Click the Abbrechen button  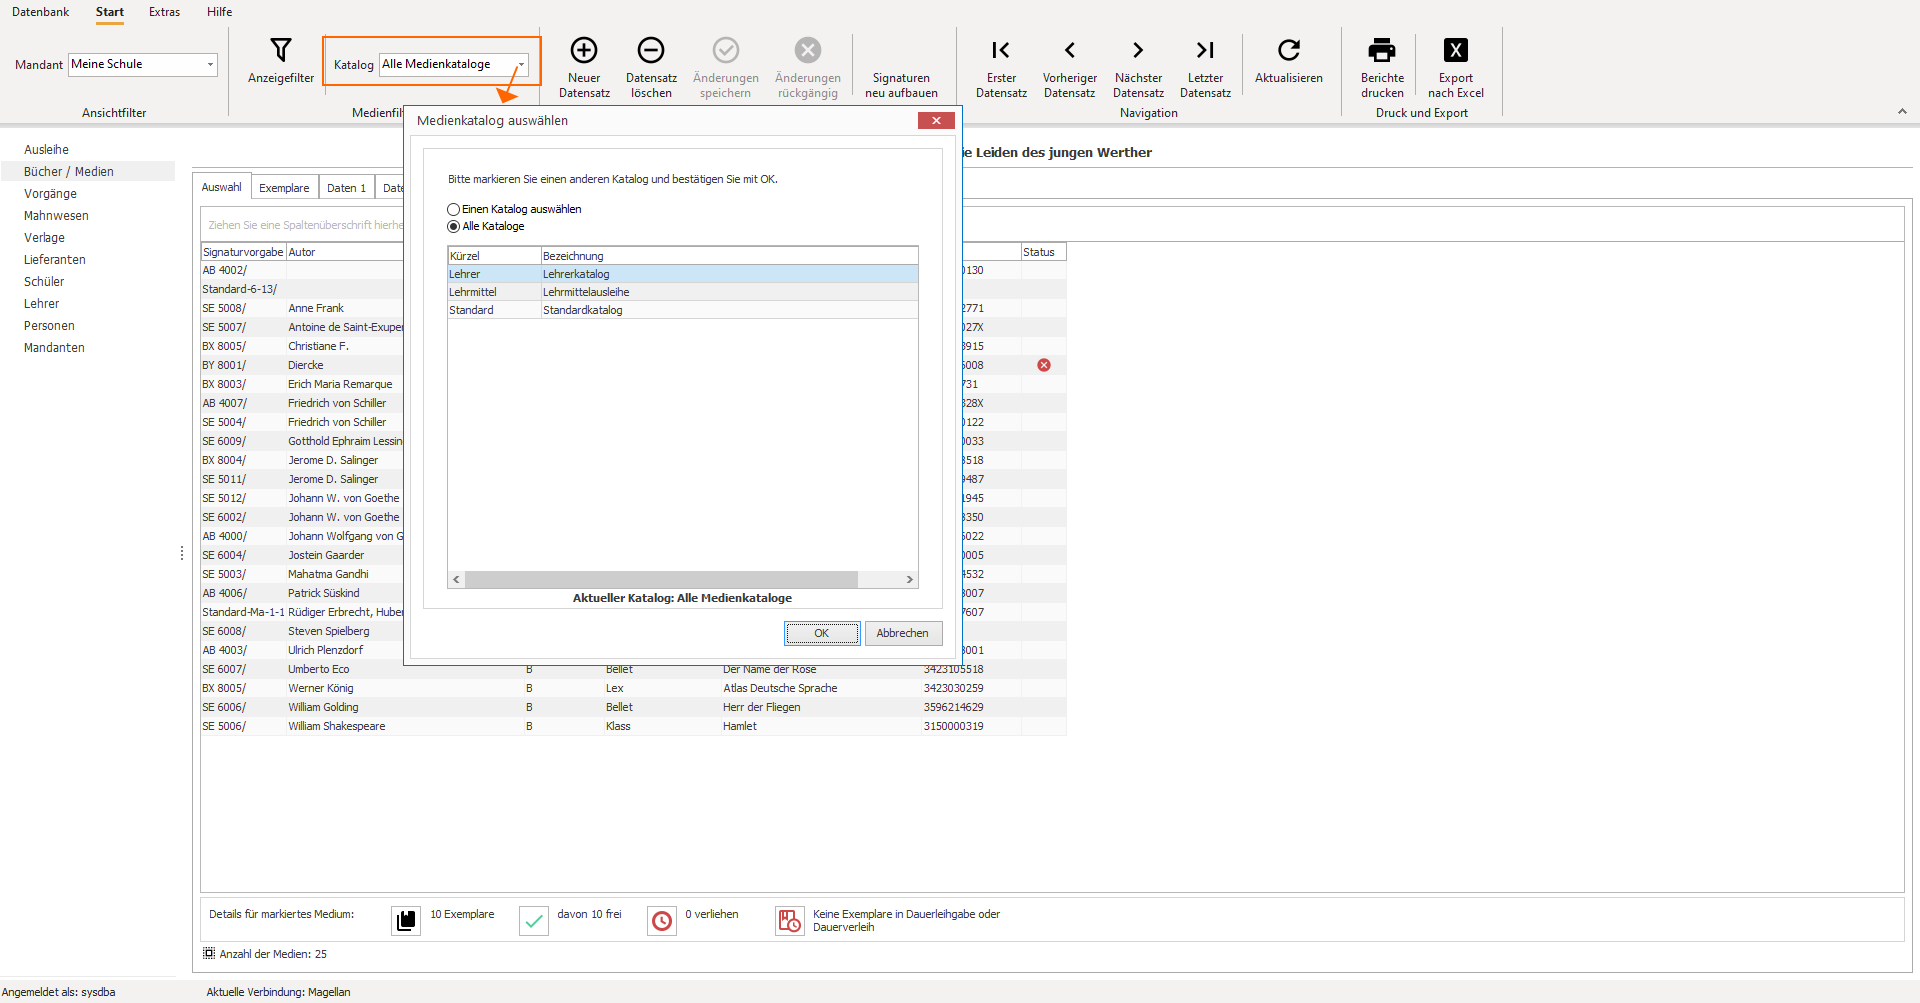pyautogui.click(x=903, y=633)
